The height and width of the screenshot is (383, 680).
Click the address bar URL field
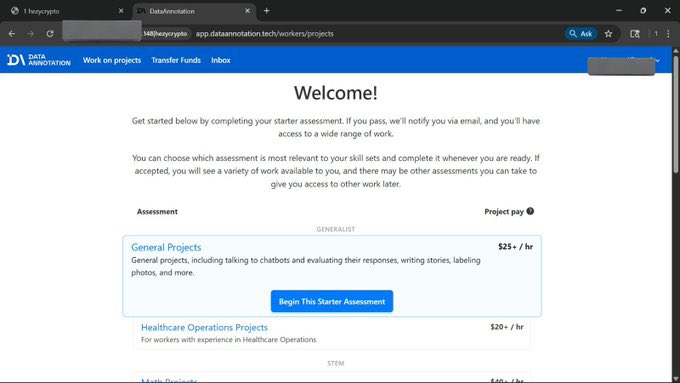[265, 33]
